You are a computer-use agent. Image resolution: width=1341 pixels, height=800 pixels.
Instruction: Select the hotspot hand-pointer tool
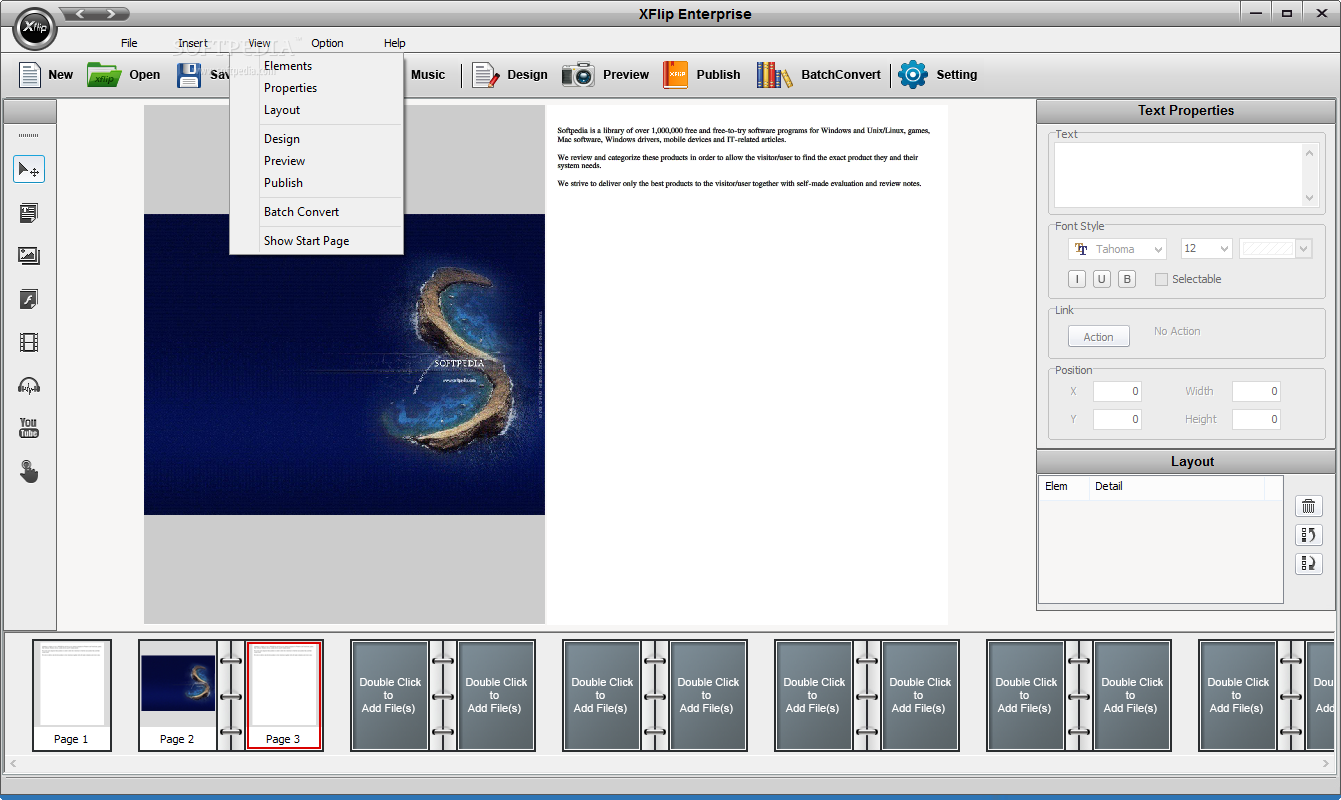pyautogui.click(x=29, y=471)
